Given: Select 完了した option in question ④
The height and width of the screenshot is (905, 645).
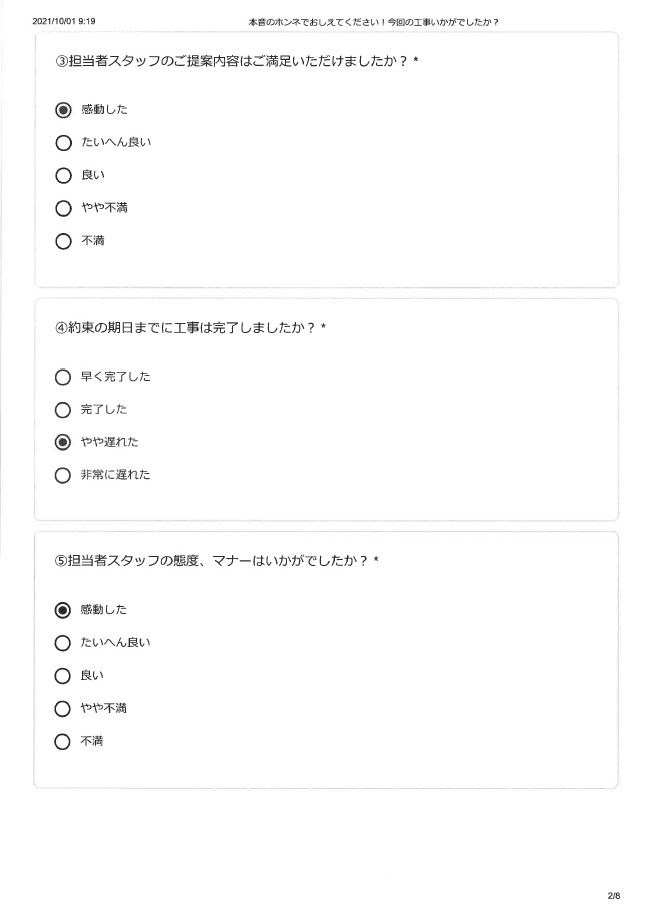Looking at the screenshot, I should 63,410.
